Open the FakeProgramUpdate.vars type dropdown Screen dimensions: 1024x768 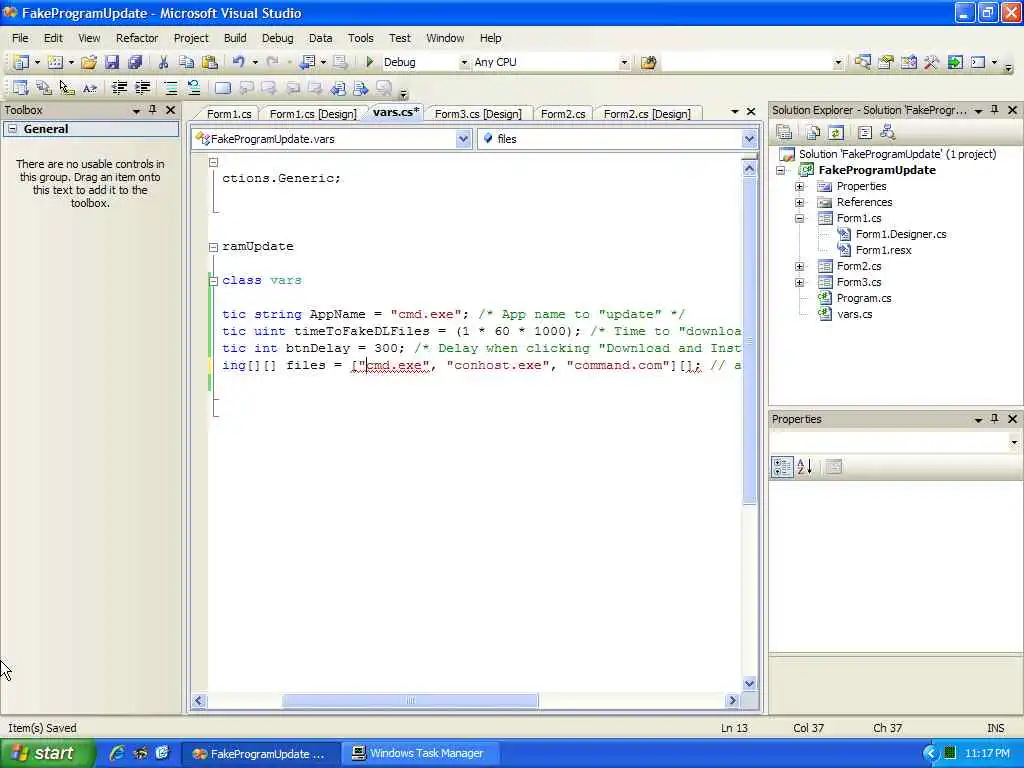(x=463, y=138)
